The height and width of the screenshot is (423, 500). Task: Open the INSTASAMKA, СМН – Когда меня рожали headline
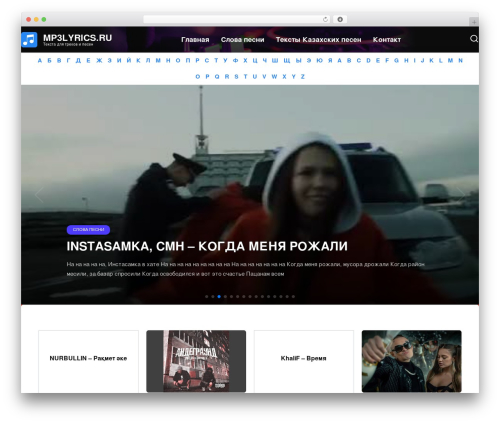(207, 246)
